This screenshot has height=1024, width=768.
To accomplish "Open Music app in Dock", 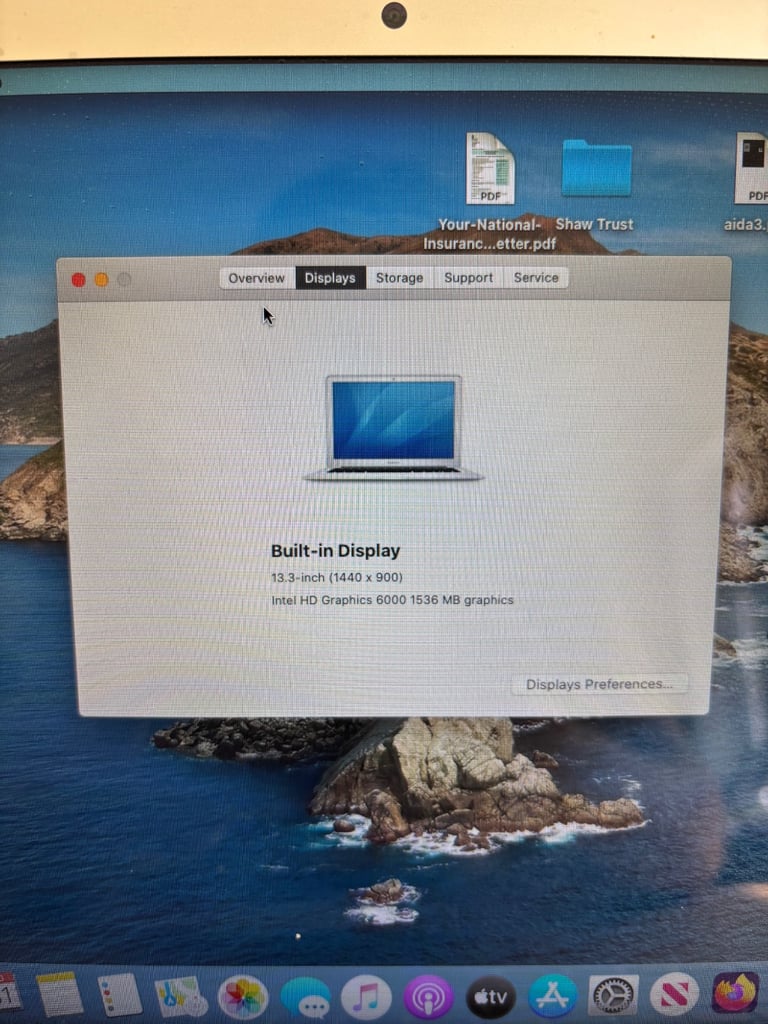I will (x=366, y=998).
